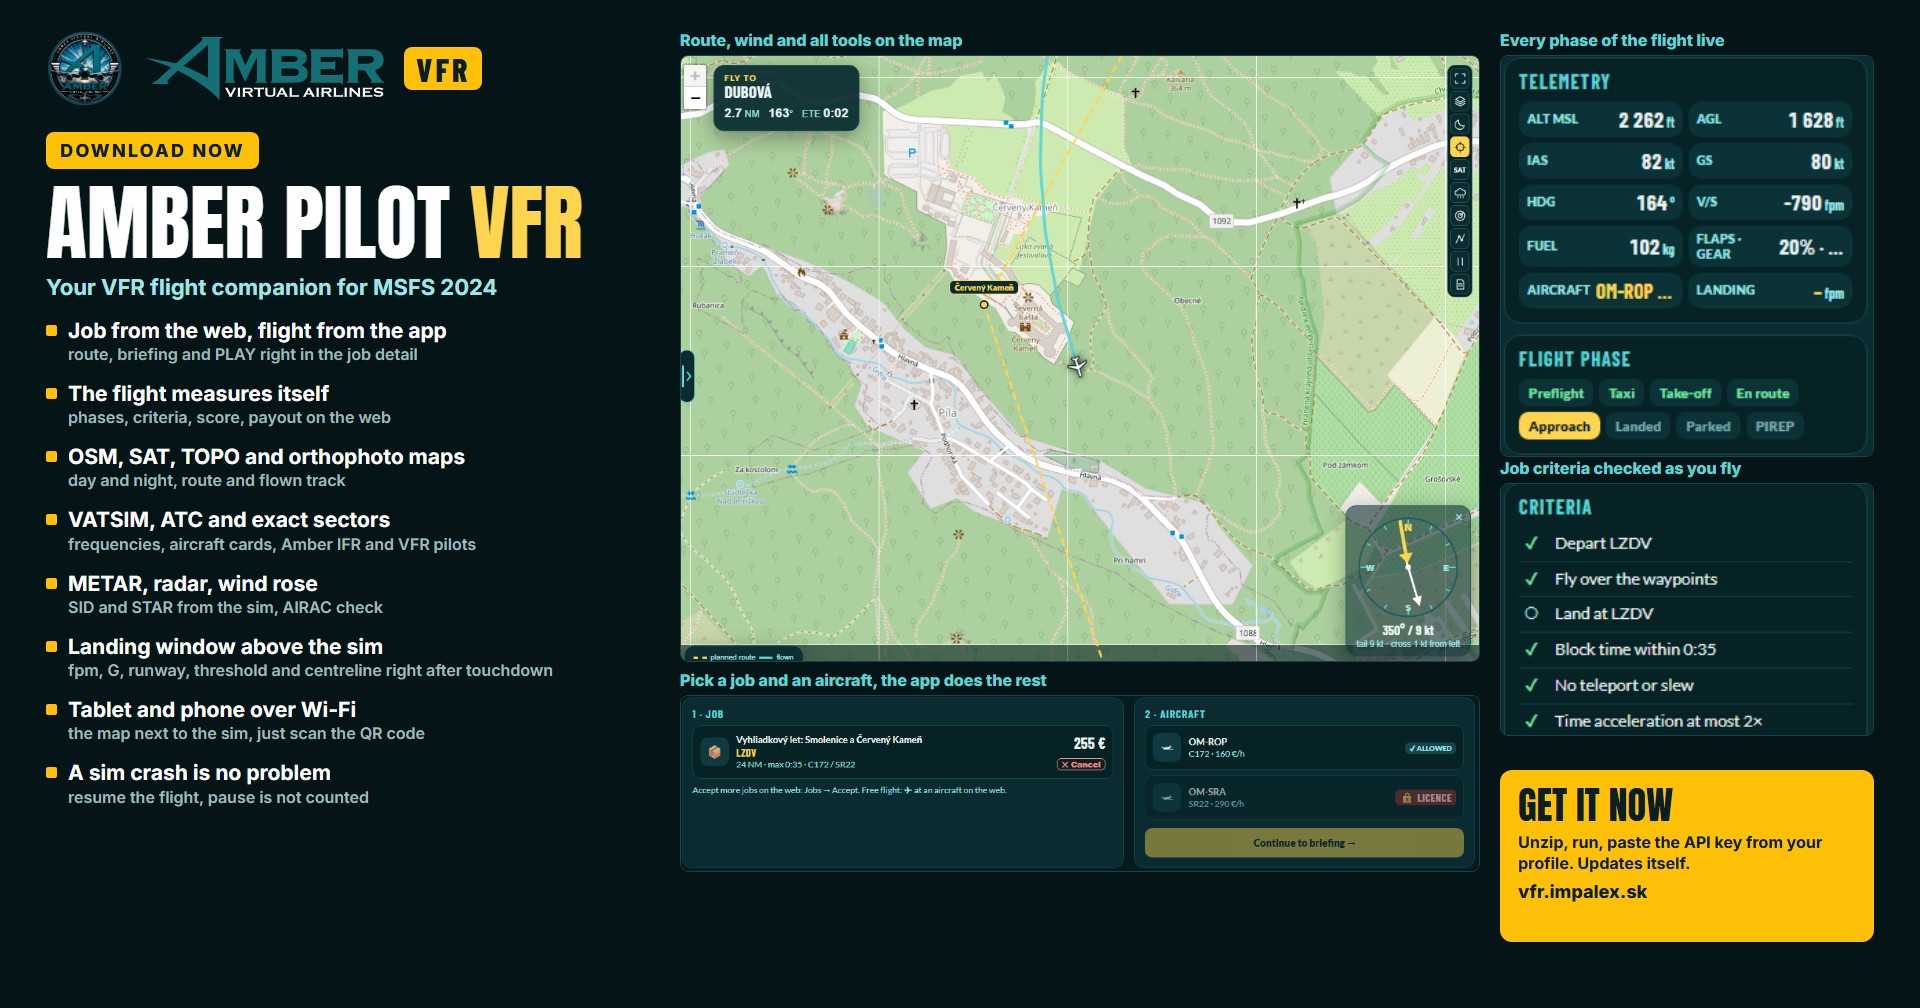Click the Land at LZDV criterion circle
This screenshot has width=1920, height=1008.
(x=1531, y=614)
